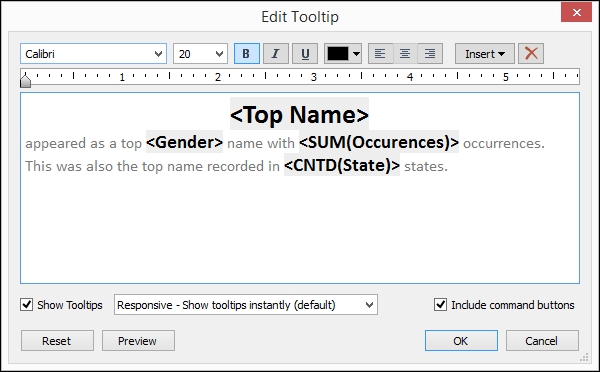Click the <Gender> field placeholder
Image resolution: width=600 pixels, height=372 pixels.
pyautogui.click(x=184, y=142)
